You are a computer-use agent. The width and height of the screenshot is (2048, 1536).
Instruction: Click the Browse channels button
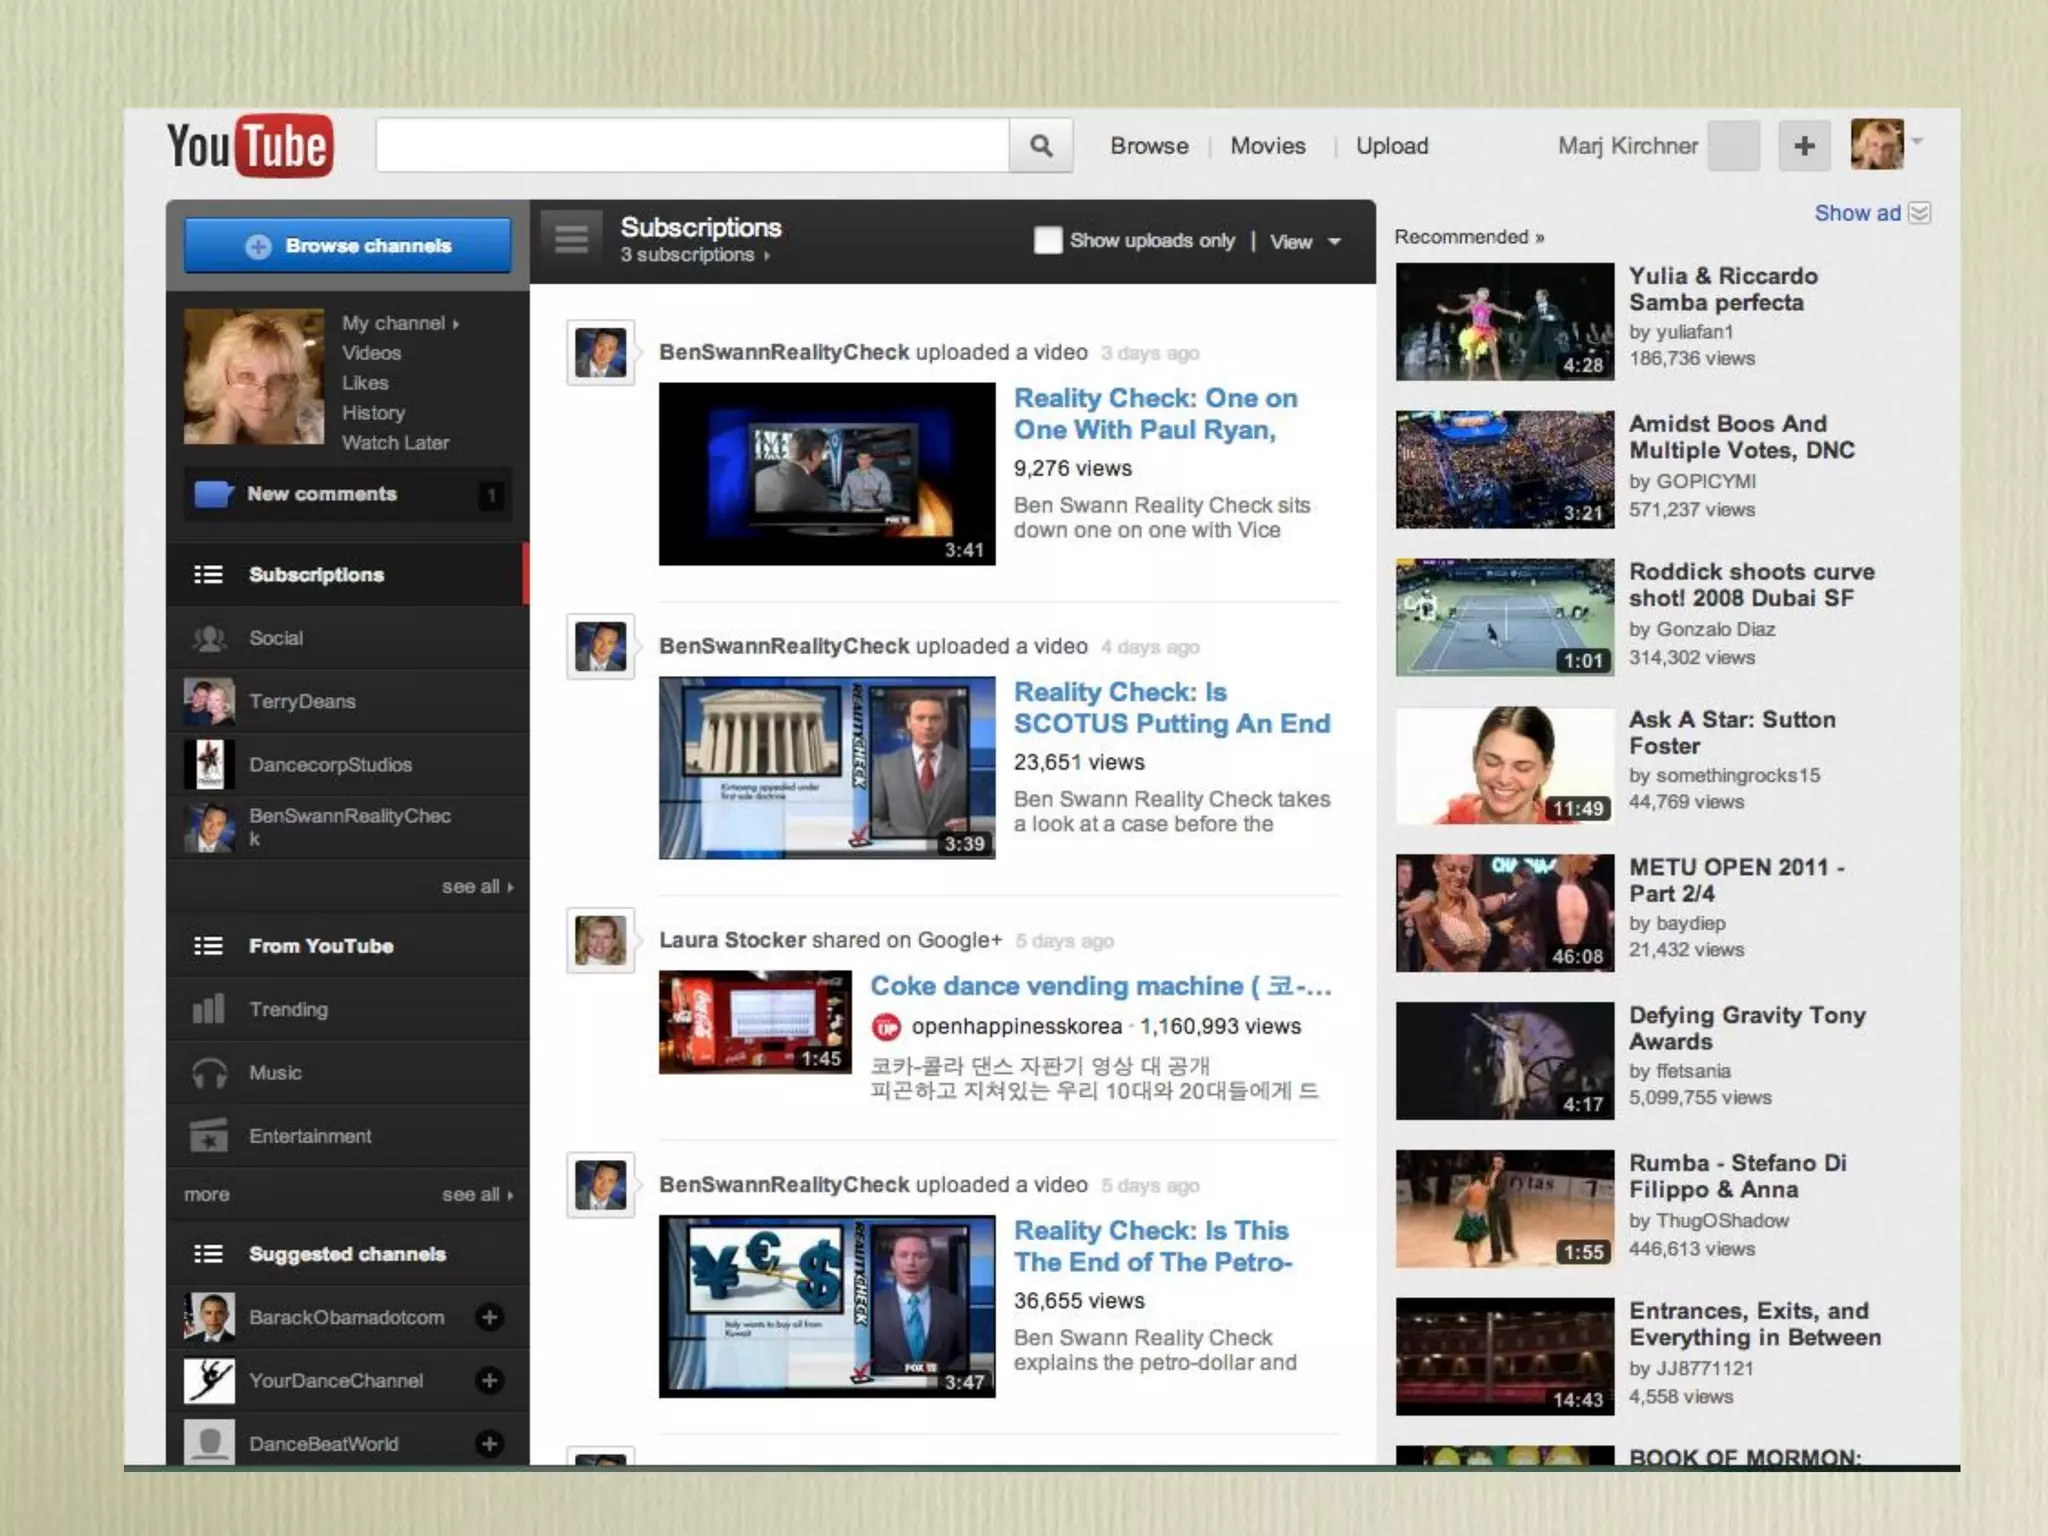[x=348, y=246]
